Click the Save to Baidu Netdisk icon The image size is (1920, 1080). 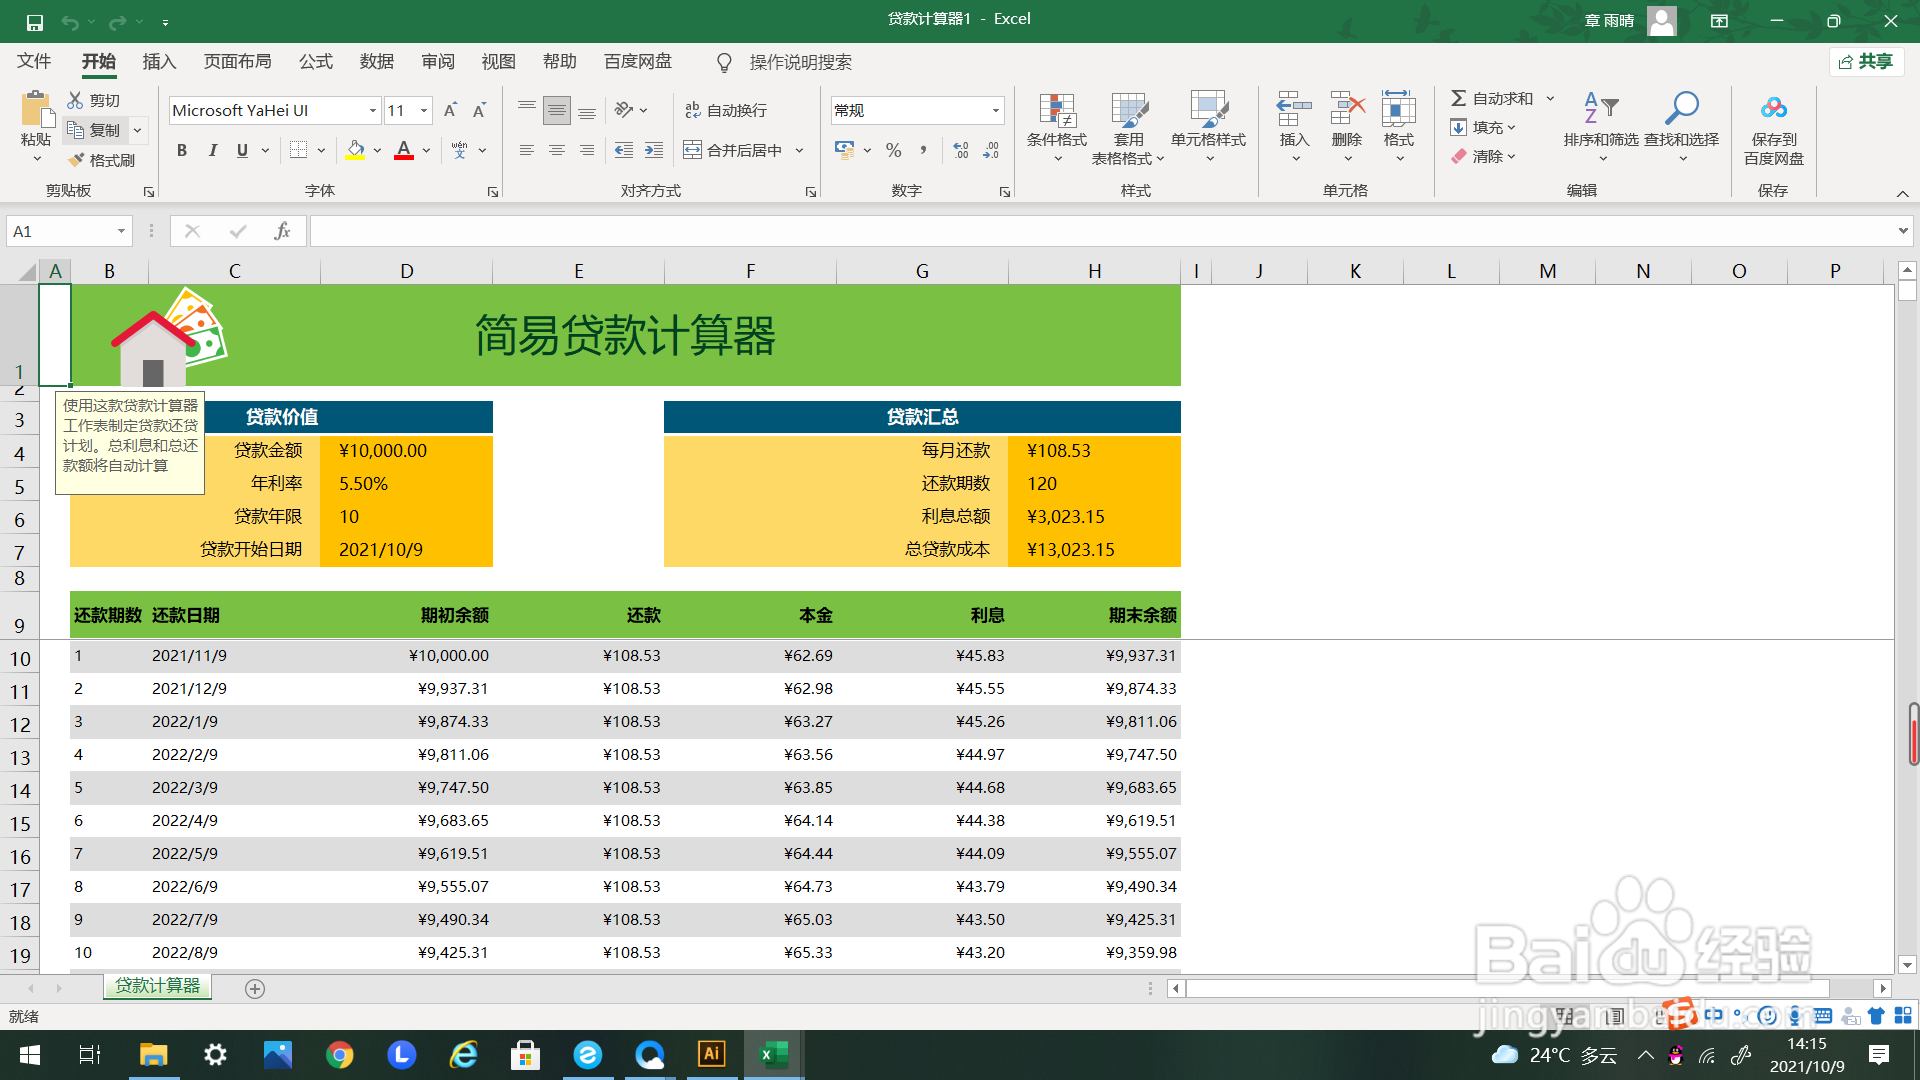pos(1773,108)
